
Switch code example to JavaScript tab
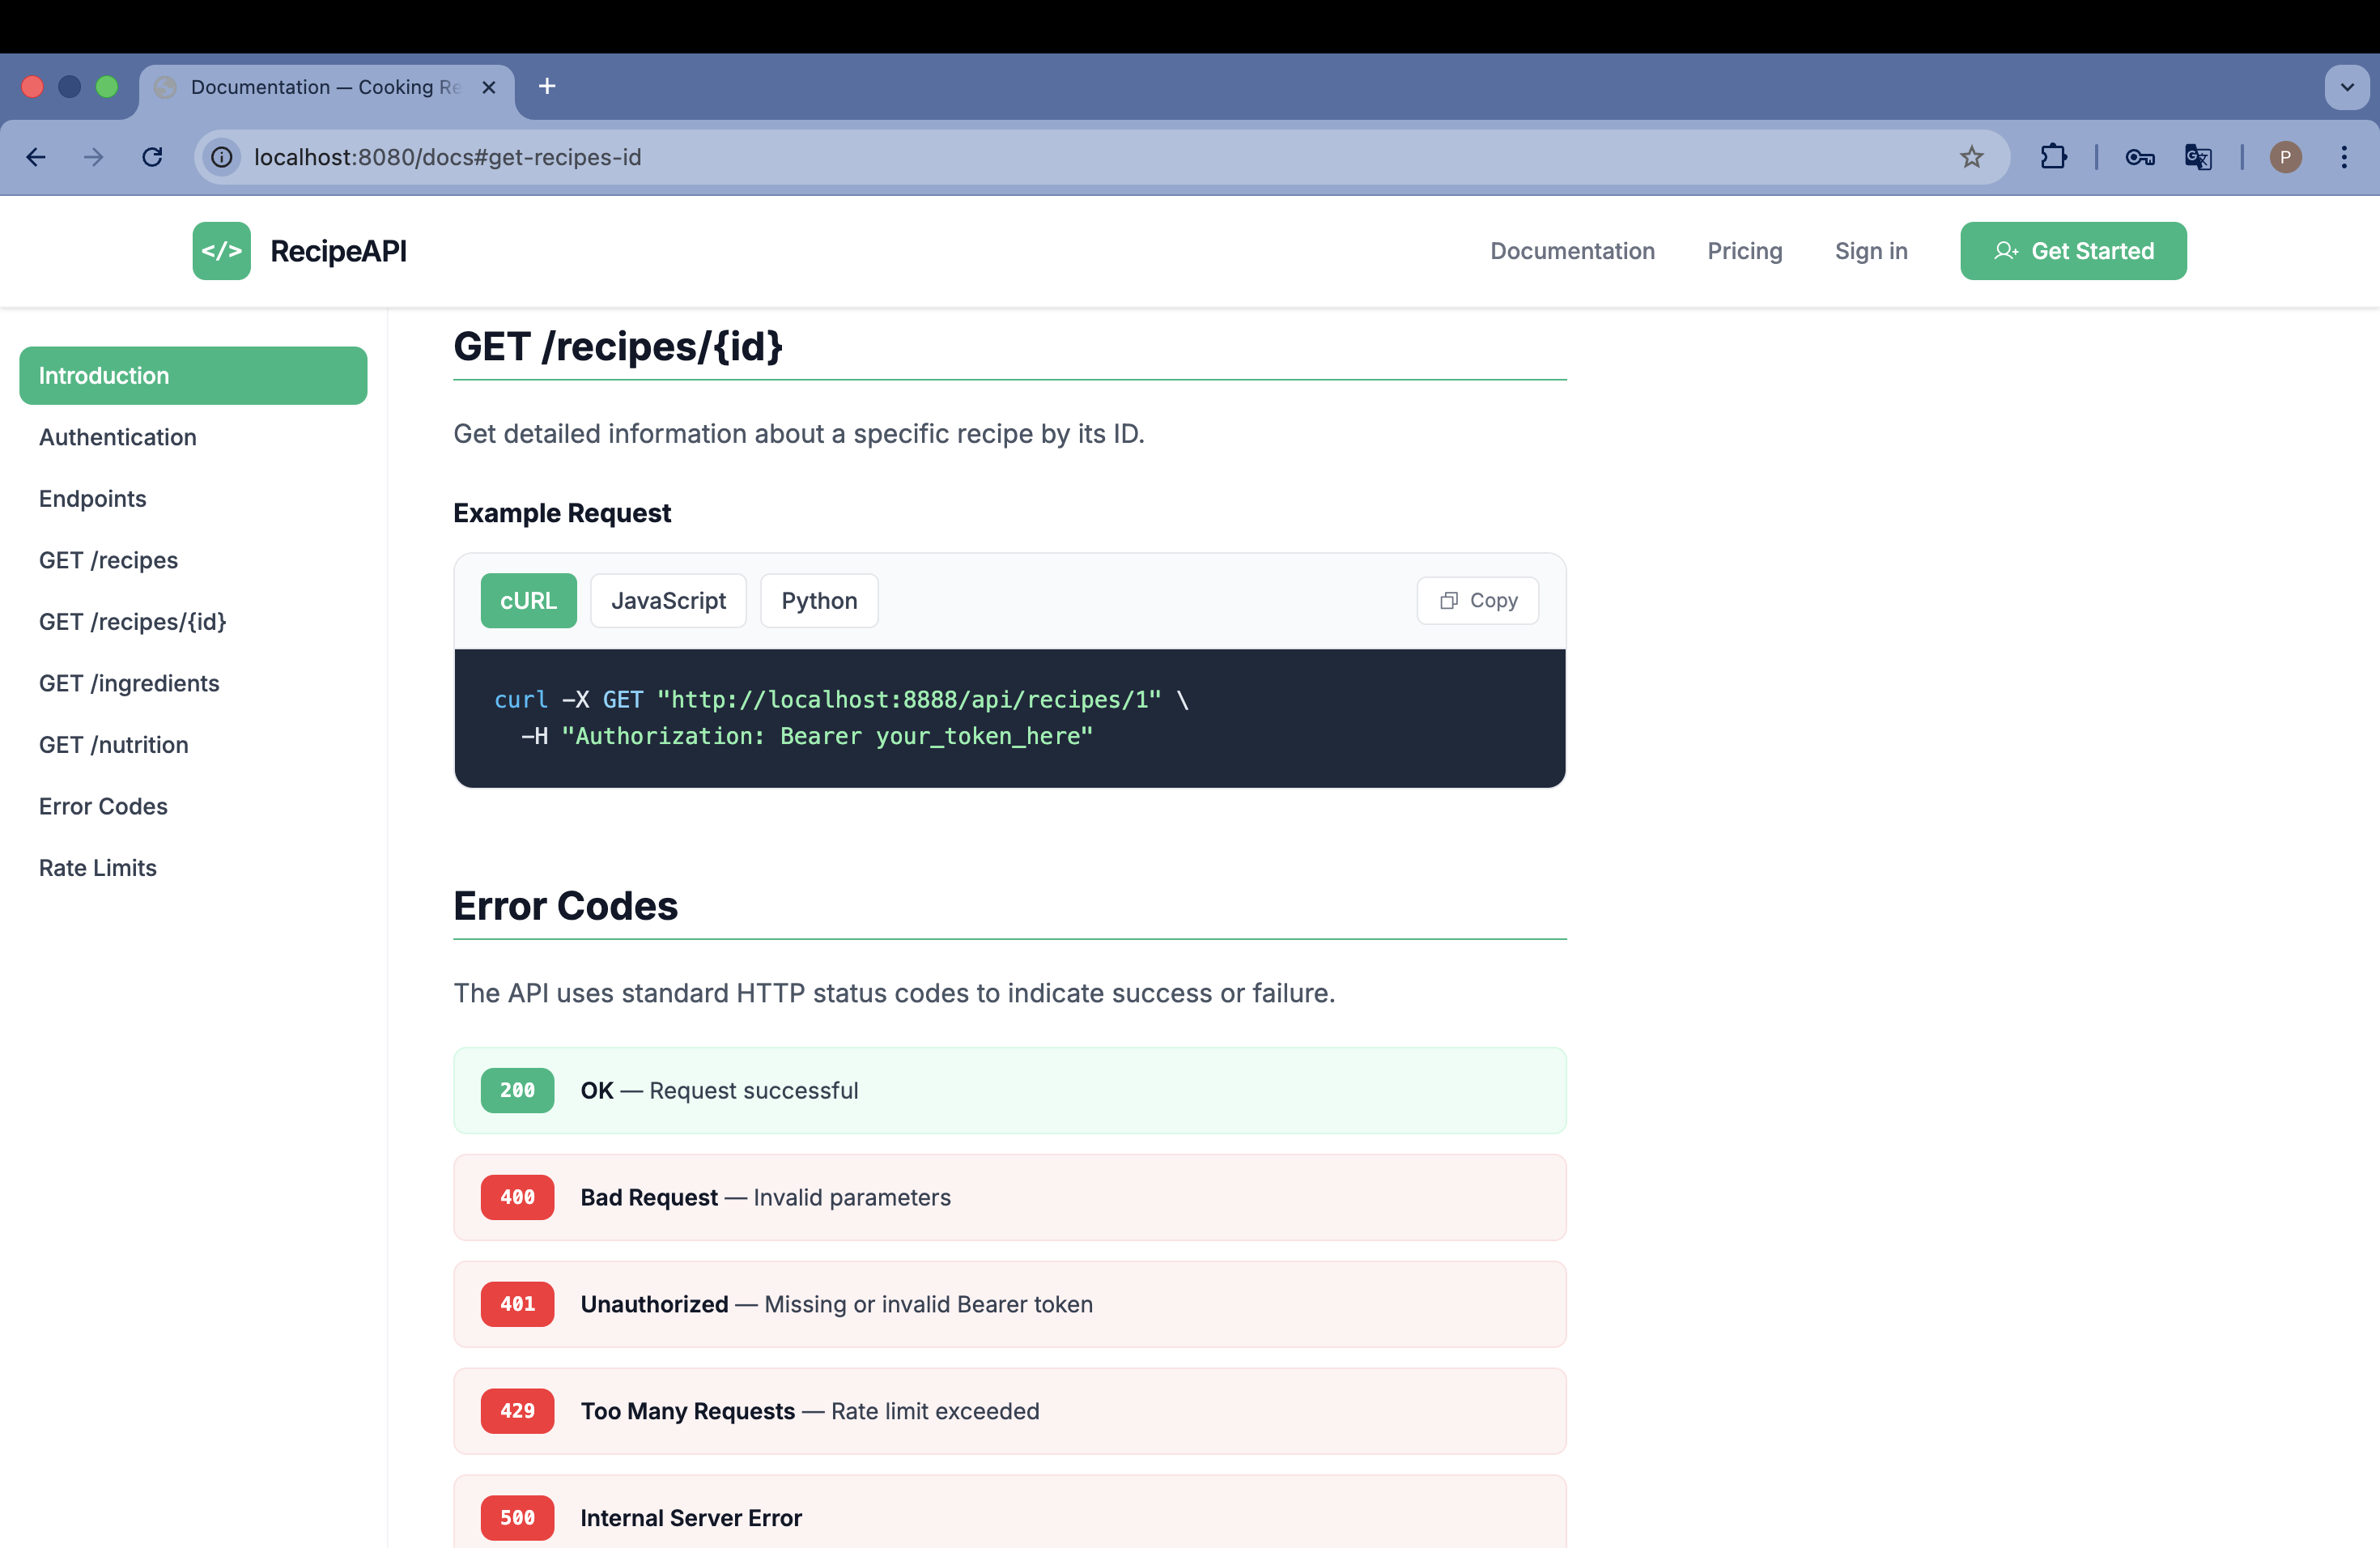point(668,600)
